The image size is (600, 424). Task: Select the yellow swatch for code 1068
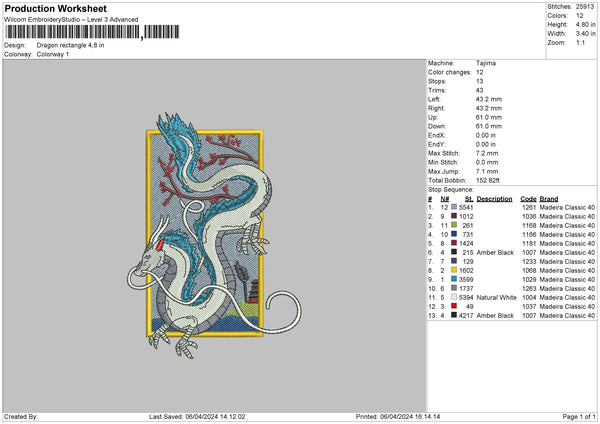coord(454,270)
